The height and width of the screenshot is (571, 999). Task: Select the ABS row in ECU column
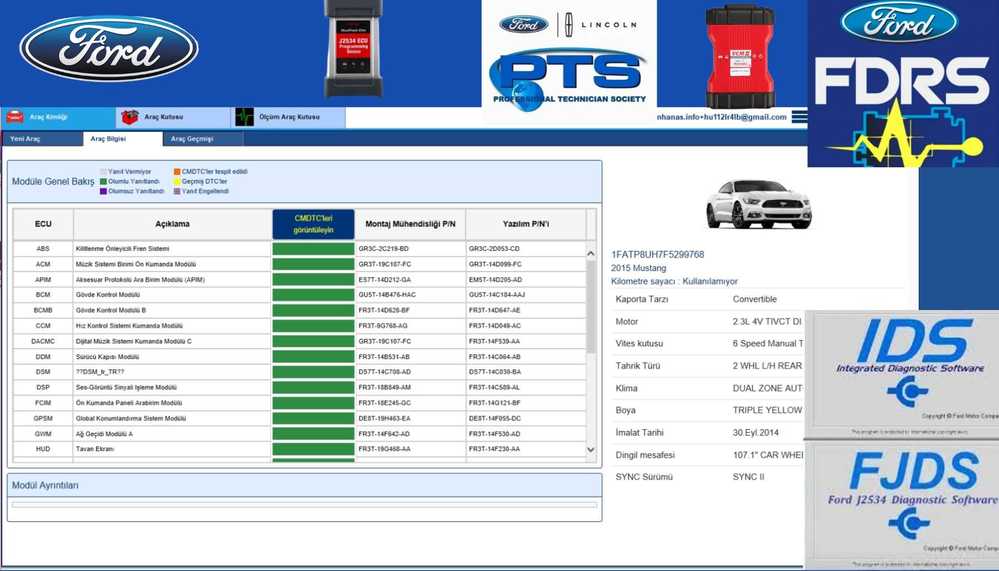click(43, 249)
